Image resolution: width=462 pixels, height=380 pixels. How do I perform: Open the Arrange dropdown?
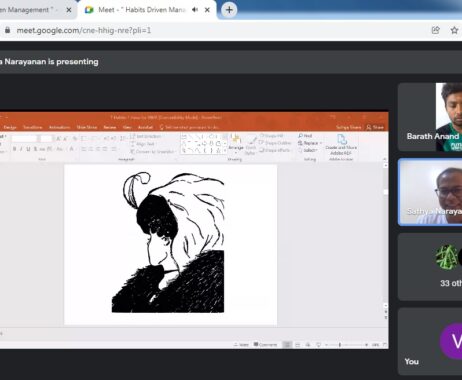[236, 144]
